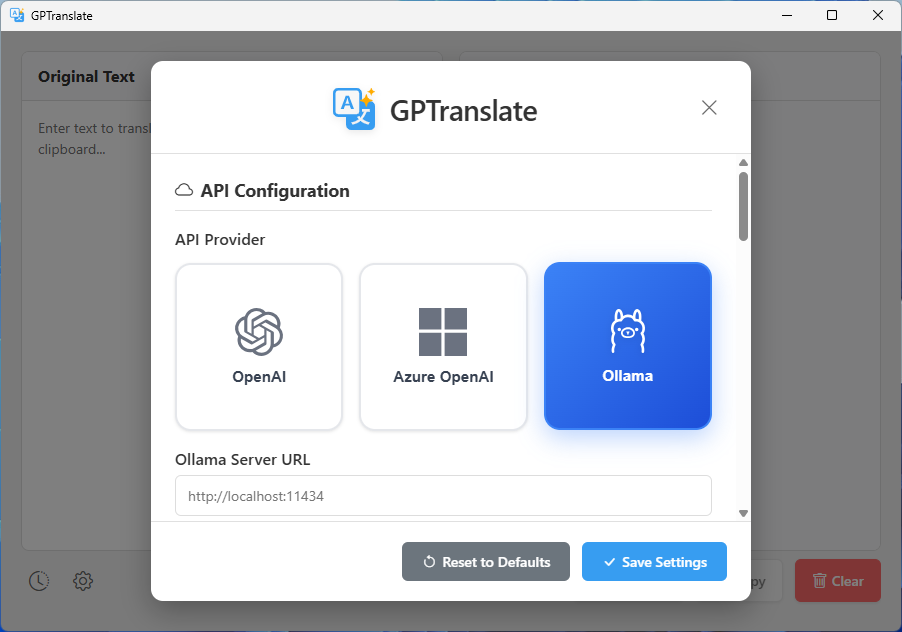Choose Azure OpenAI as API provider
Viewport: 902px width, 632px height.
[443, 347]
